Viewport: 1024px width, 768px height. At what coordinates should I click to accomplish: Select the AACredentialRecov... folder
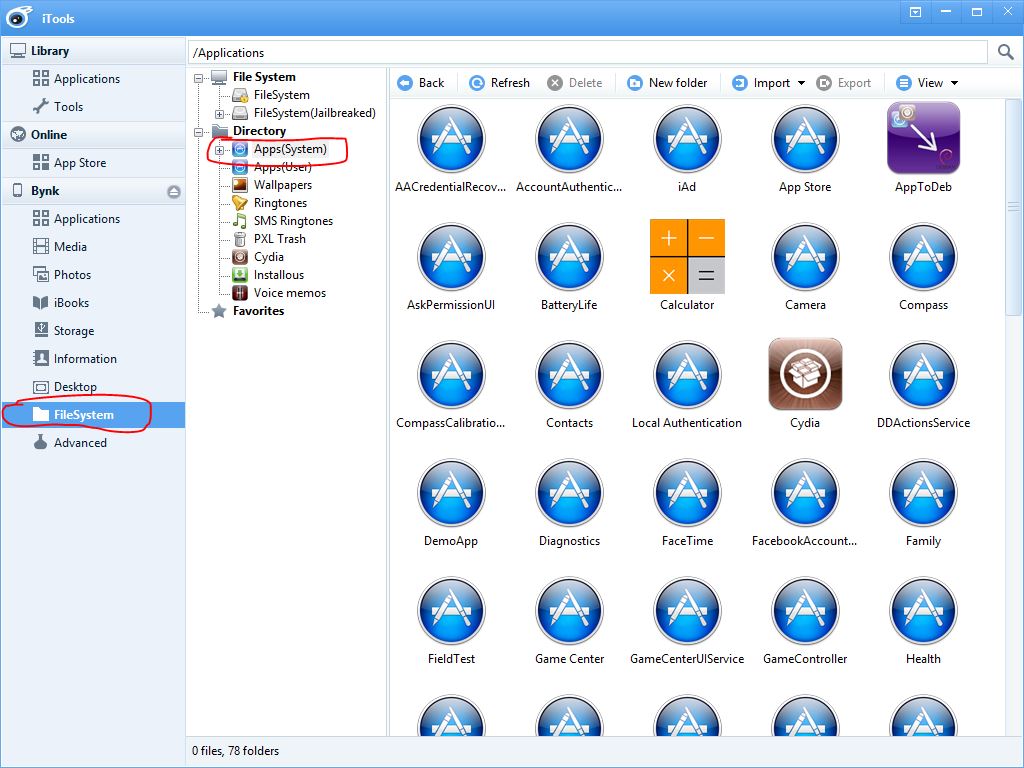[451, 138]
